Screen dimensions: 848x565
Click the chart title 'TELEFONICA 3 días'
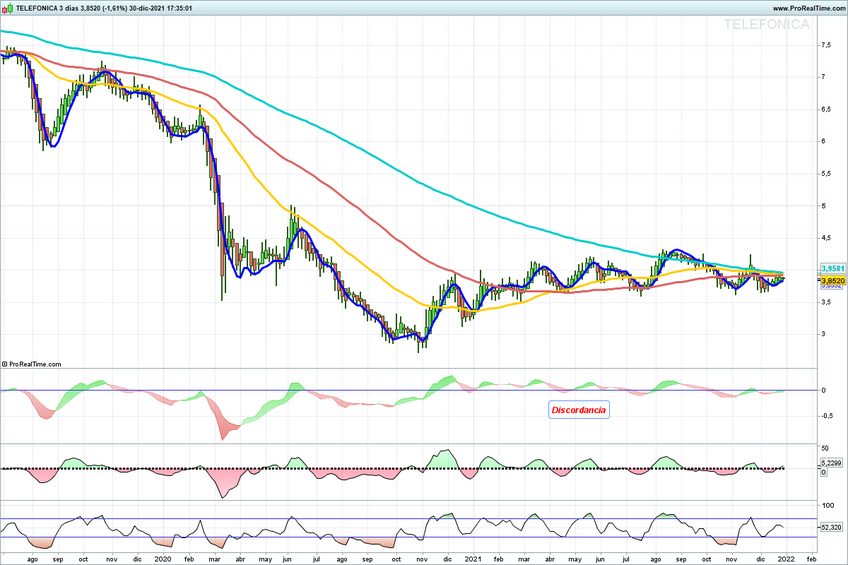click(x=48, y=8)
